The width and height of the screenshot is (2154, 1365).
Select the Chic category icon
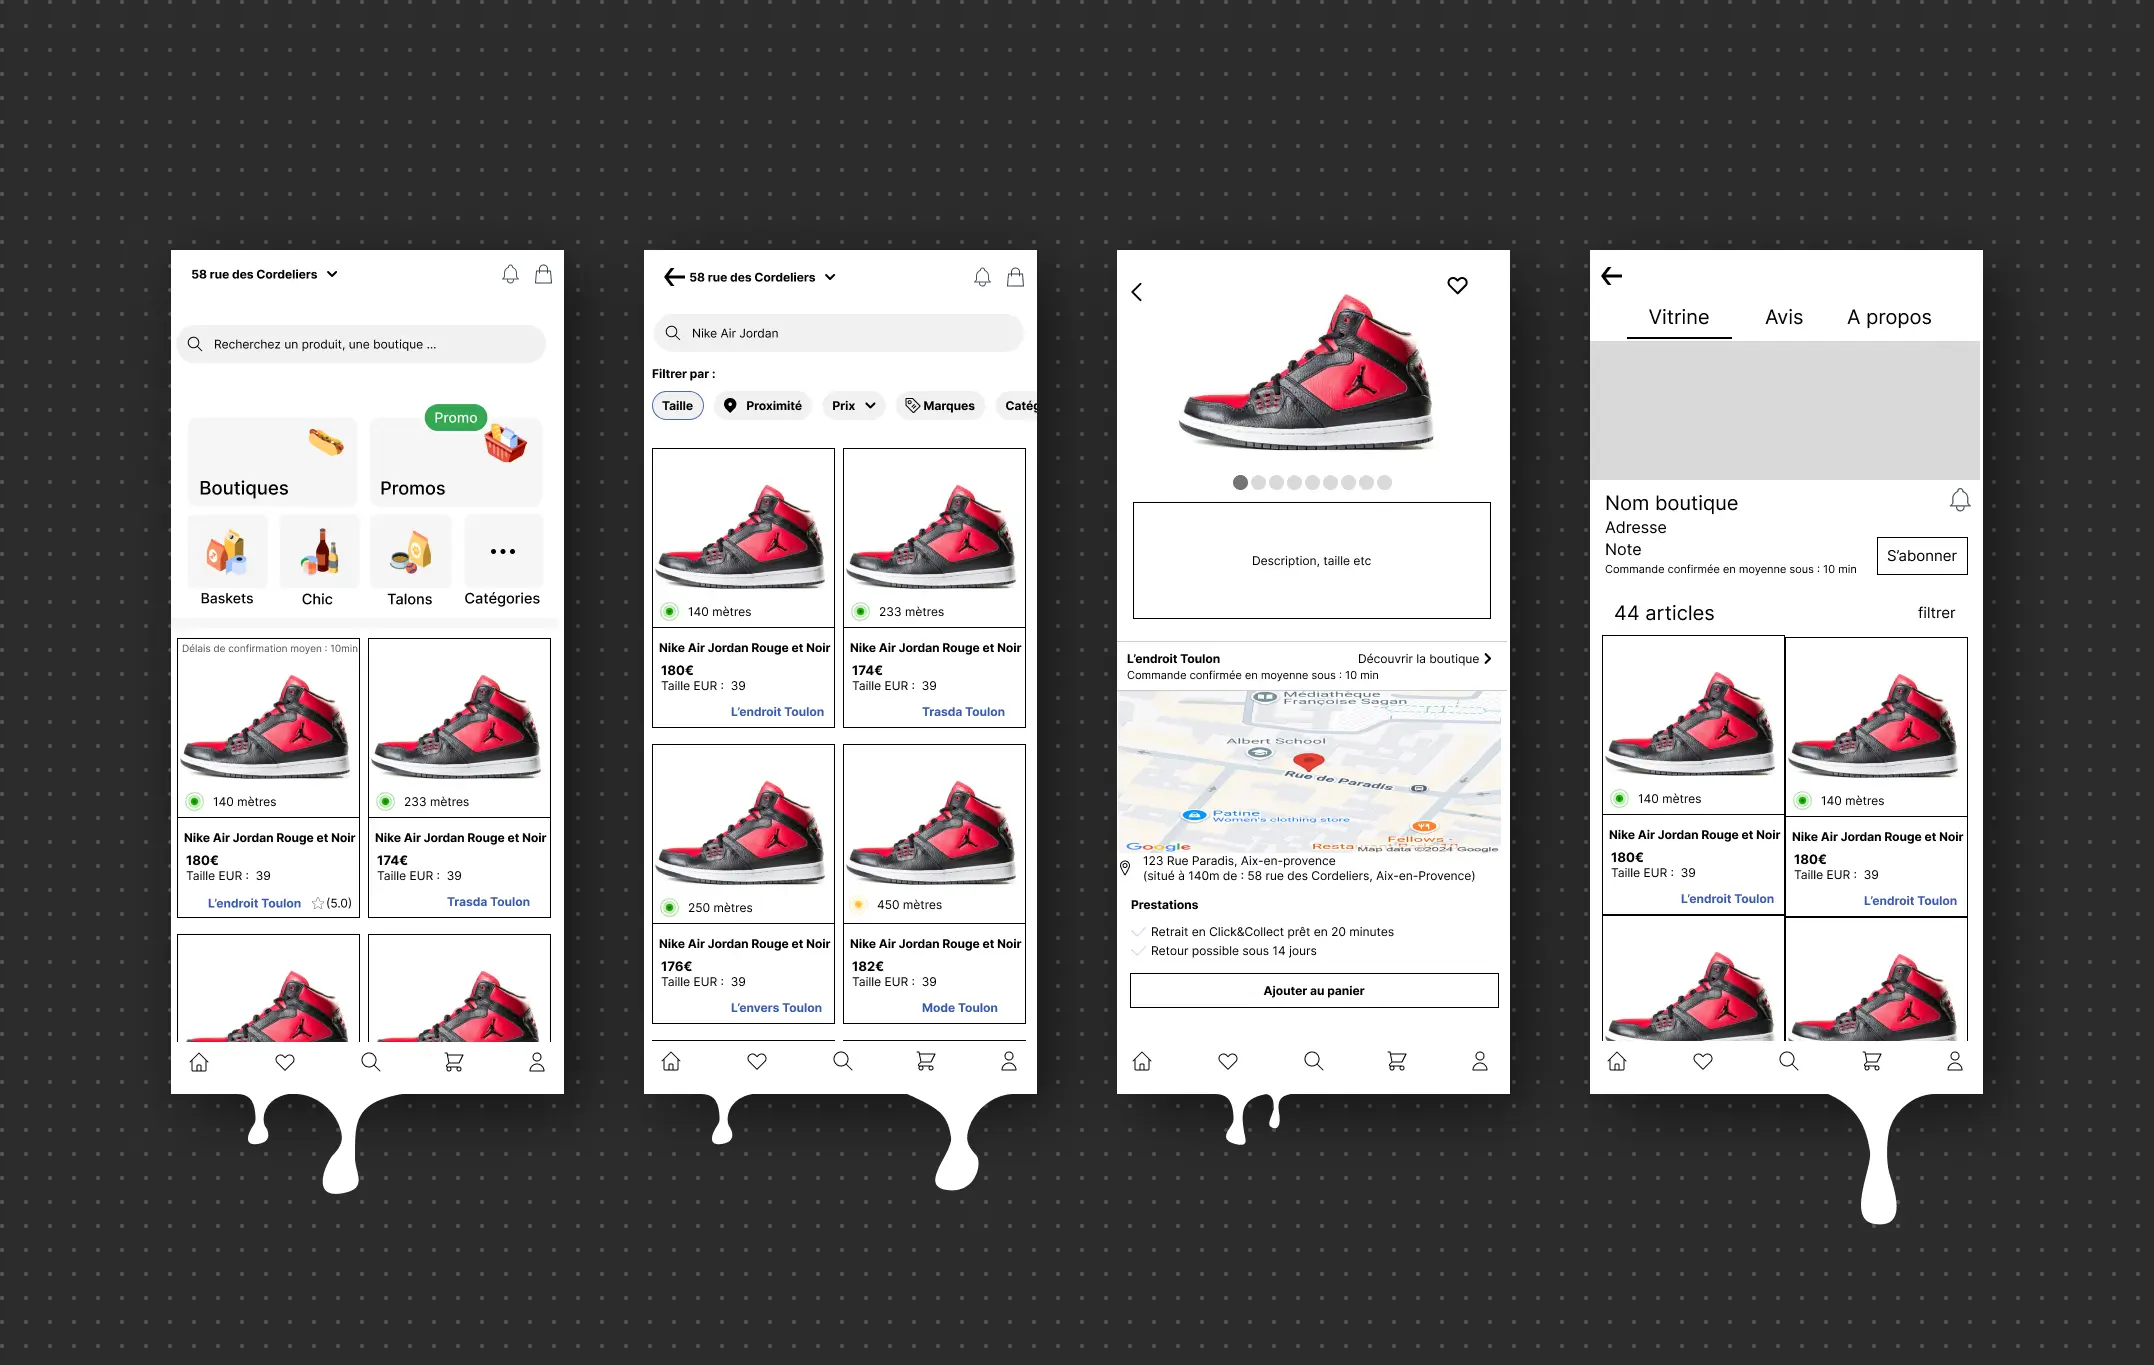coord(319,551)
